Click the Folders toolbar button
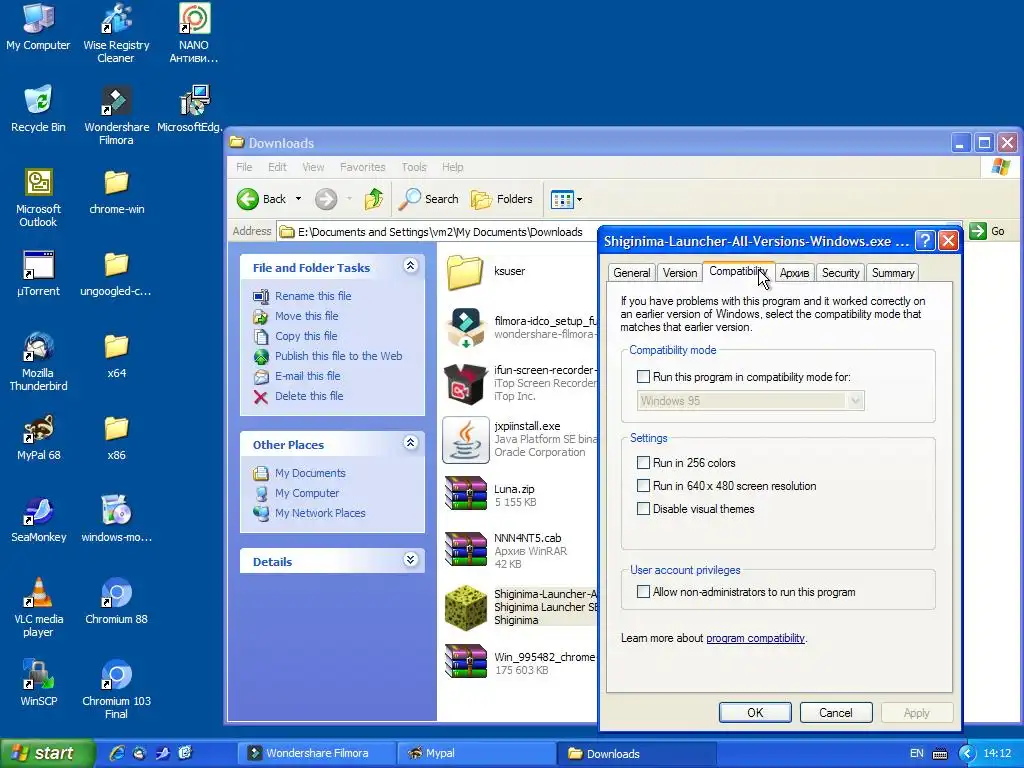The width and height of the screenshot is (1024, 768). [502, 199]
